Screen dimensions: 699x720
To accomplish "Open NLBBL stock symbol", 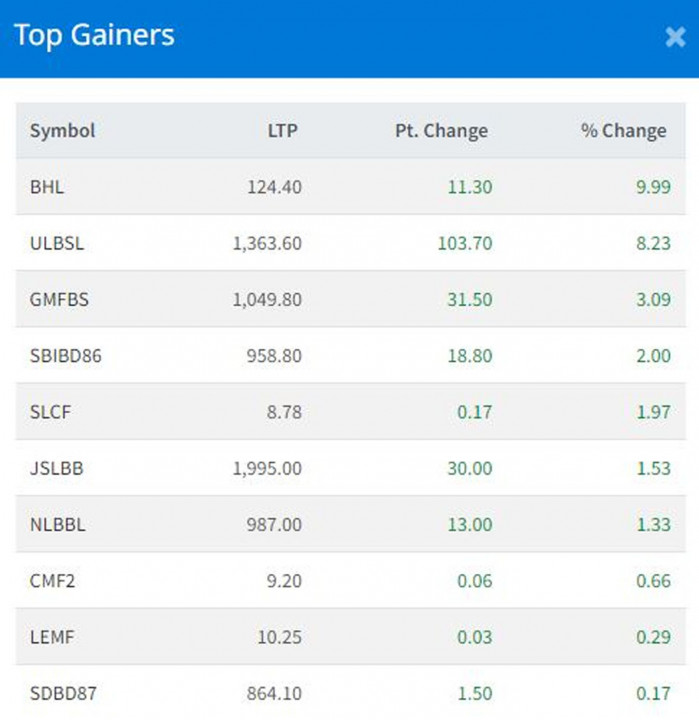I will [58, 524].
